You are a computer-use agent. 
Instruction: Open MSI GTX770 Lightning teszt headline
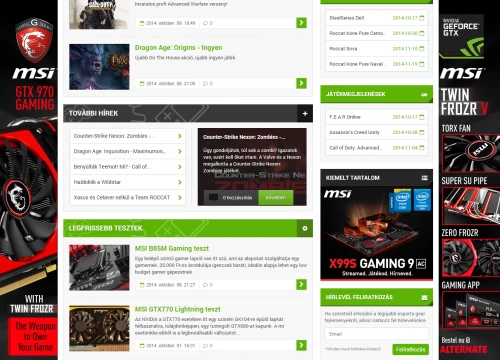point(177,309)
